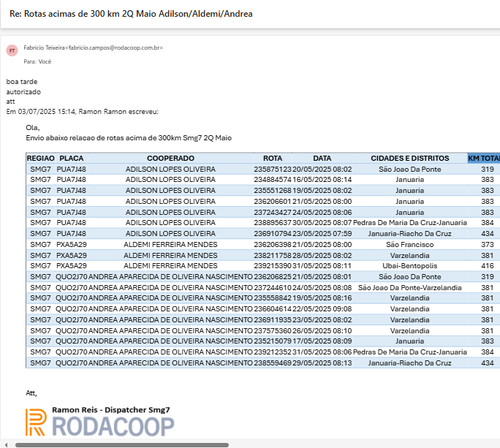The image size is (500, 448).
Task: Click route number 236604614
Action: click(273, 309)
